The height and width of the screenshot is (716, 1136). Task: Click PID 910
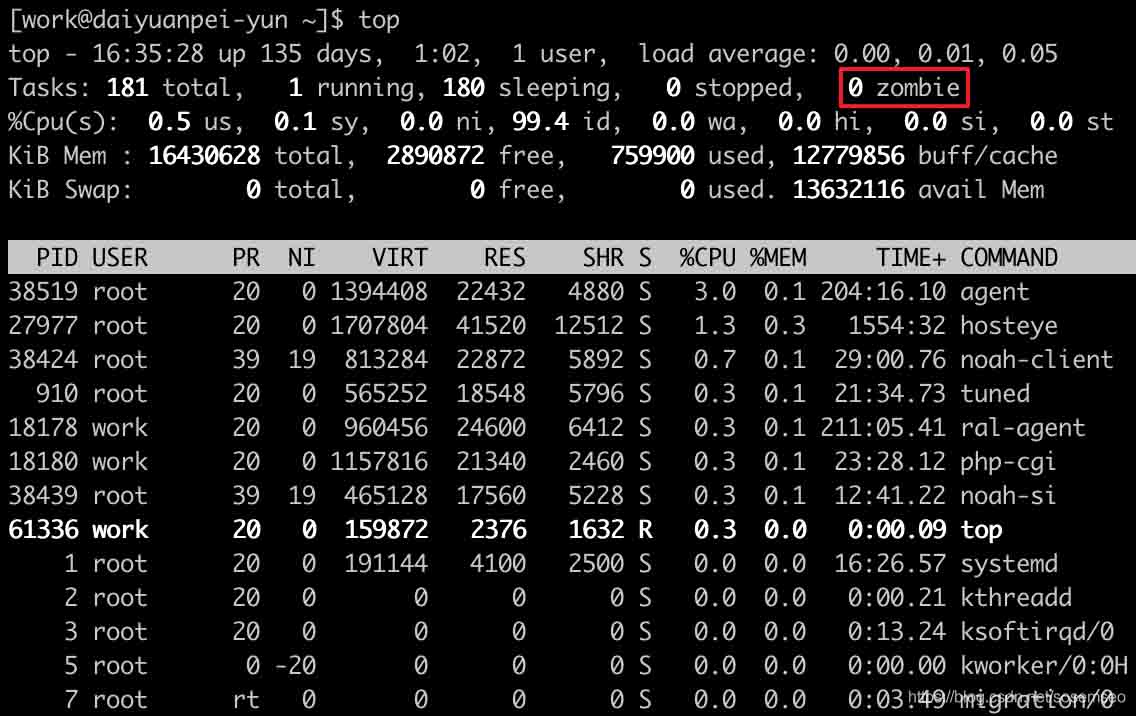point(57,394)
